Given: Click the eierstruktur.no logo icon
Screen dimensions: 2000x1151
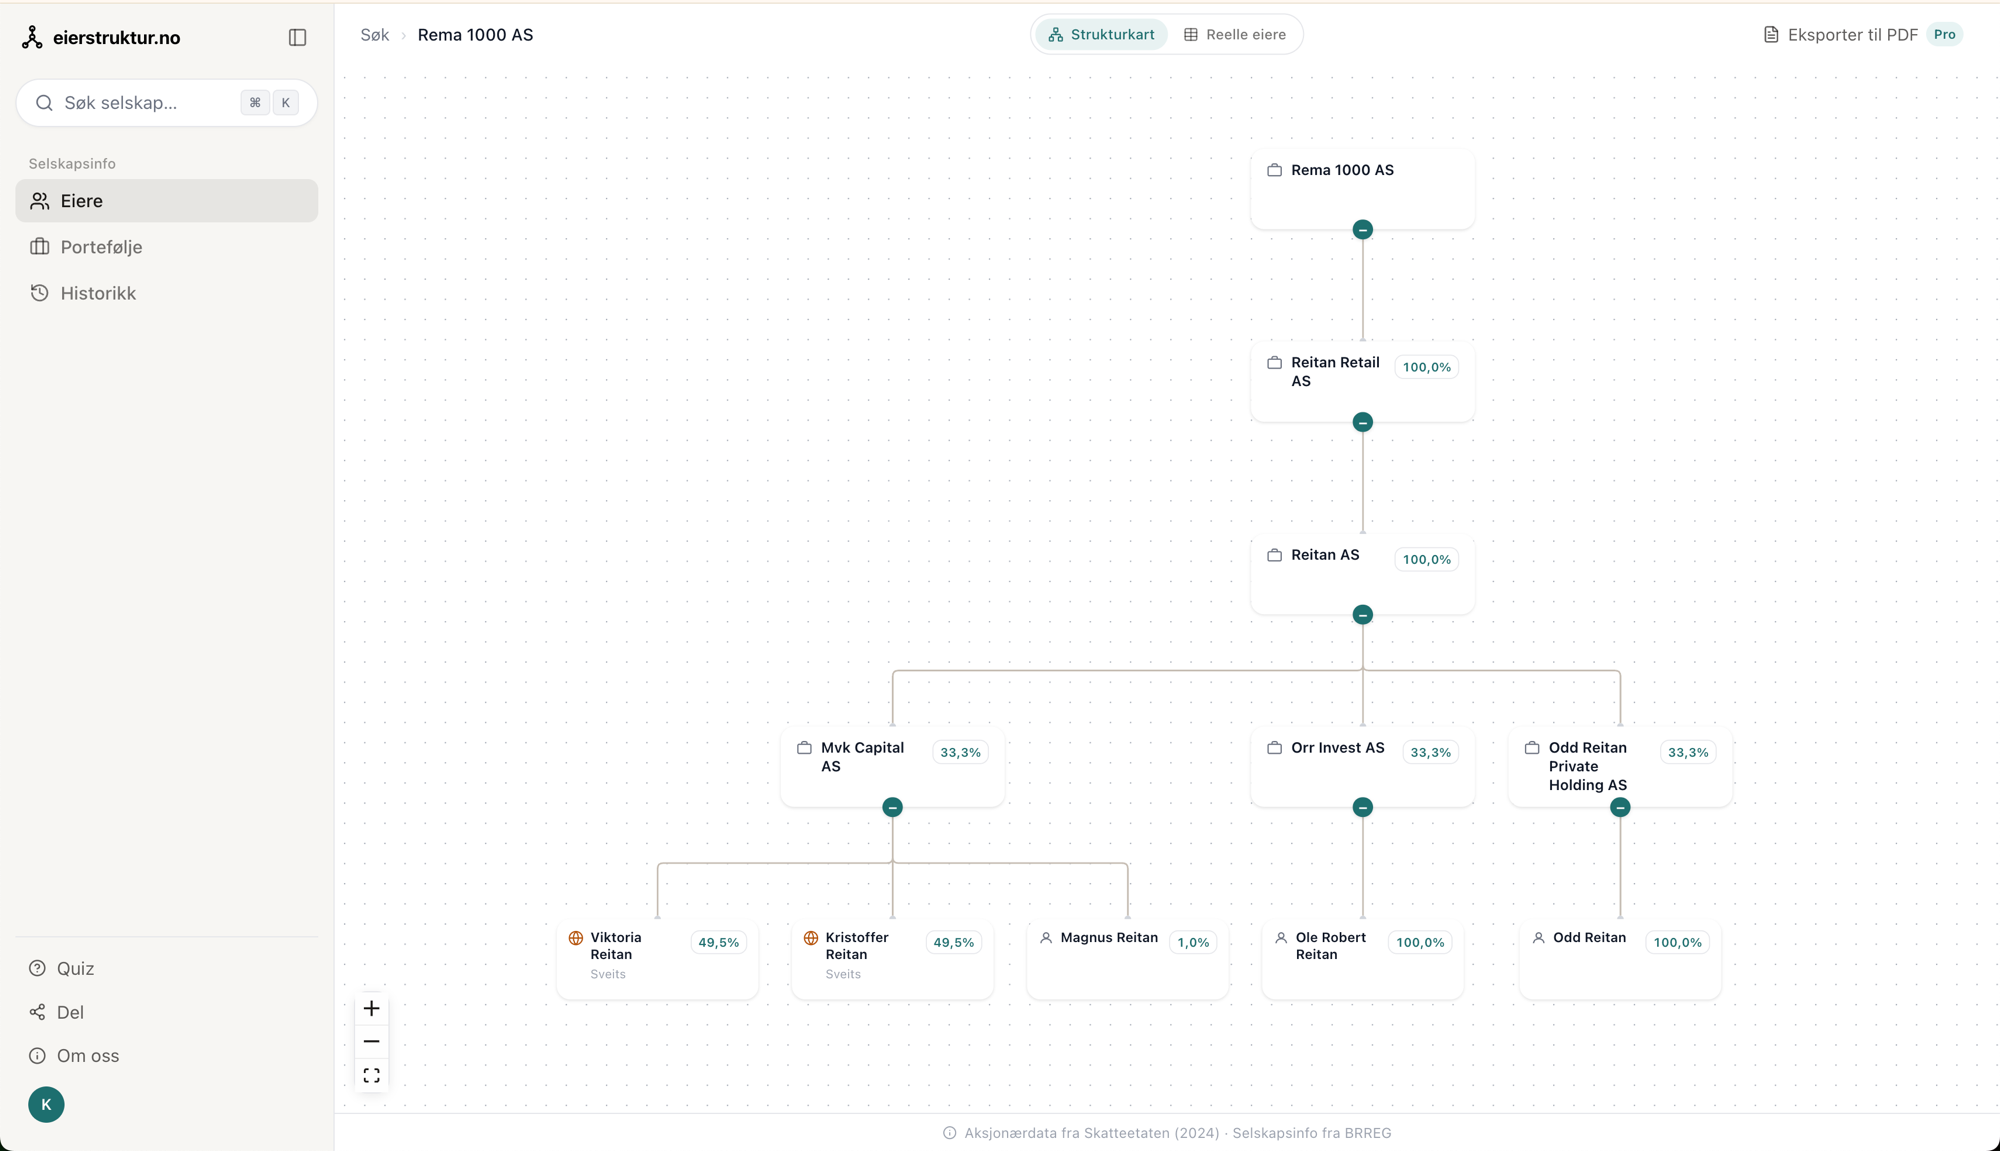Looking at the screenshot, I should click(32, 37).
